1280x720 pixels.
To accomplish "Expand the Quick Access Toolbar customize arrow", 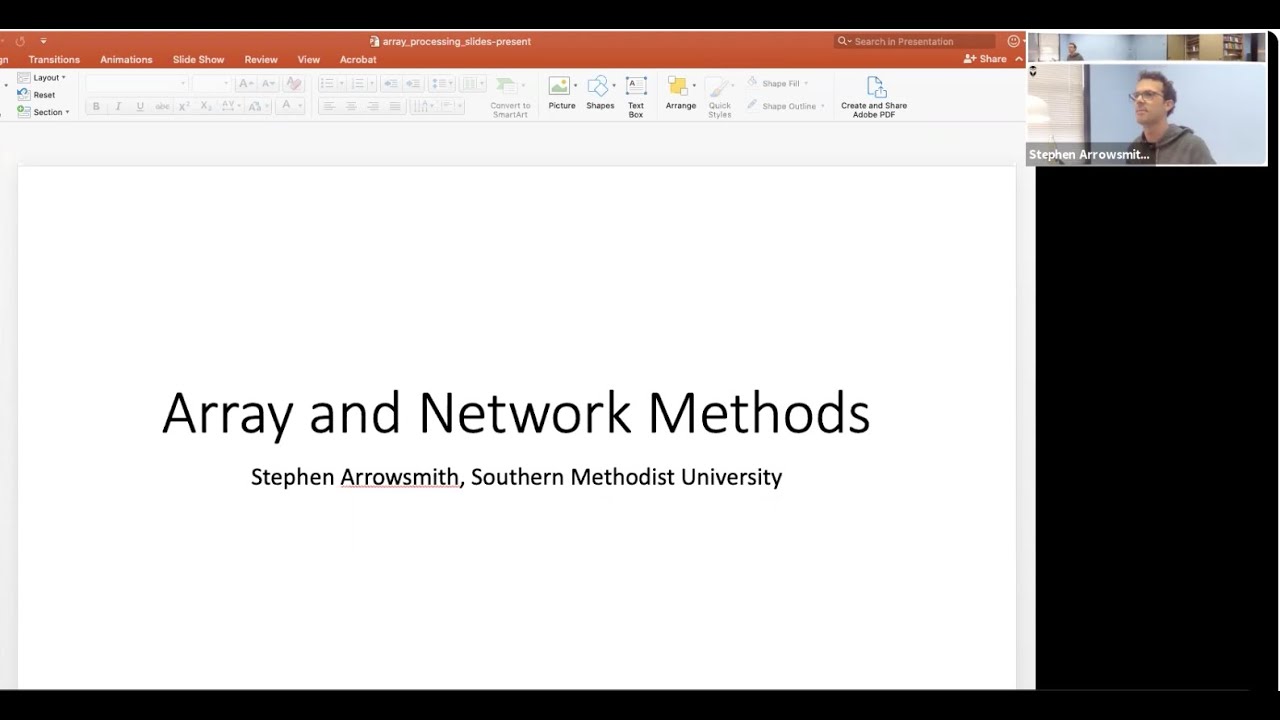I will pyautogui.click(x=43, y=41).
